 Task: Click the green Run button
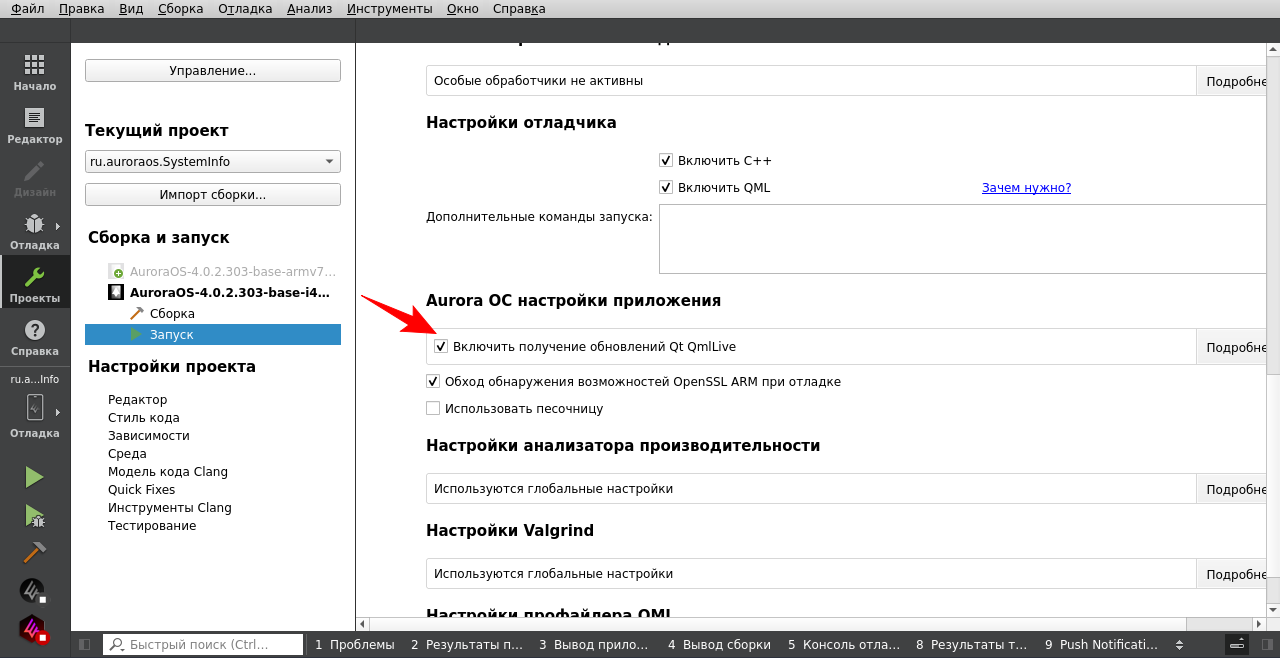coord(34,477)
